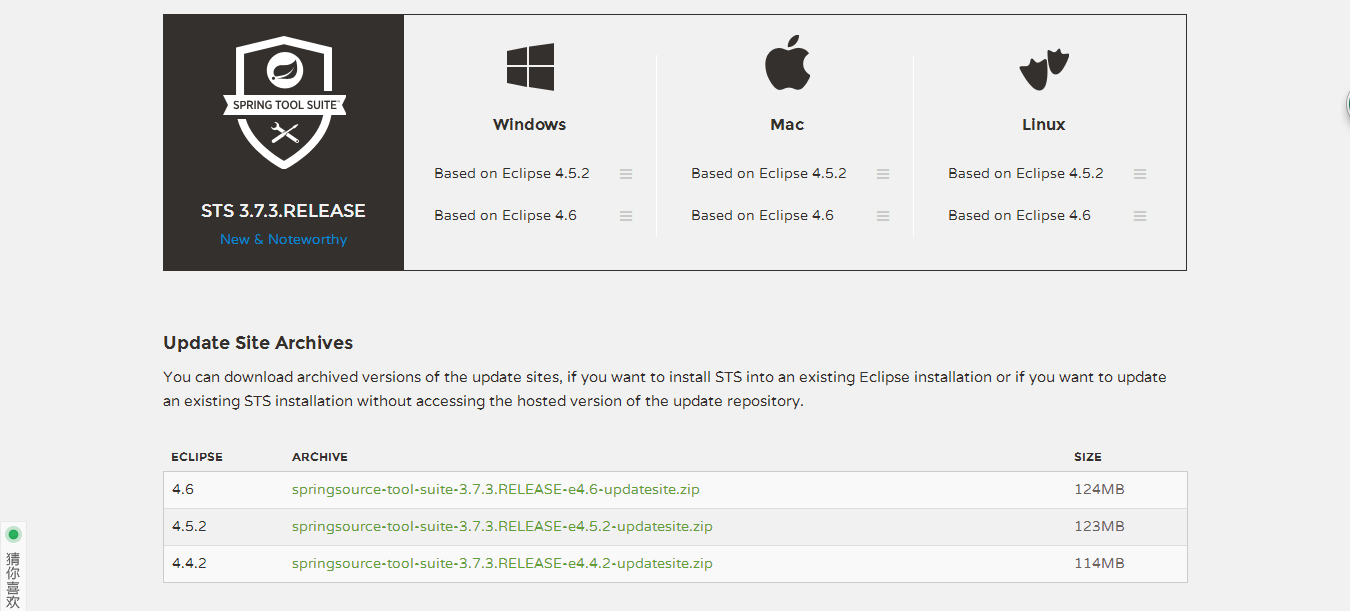Select Linux 'Based on Eclipse 4.5.2' text
Screen dimensions: 1350x611
[1026, 173]
